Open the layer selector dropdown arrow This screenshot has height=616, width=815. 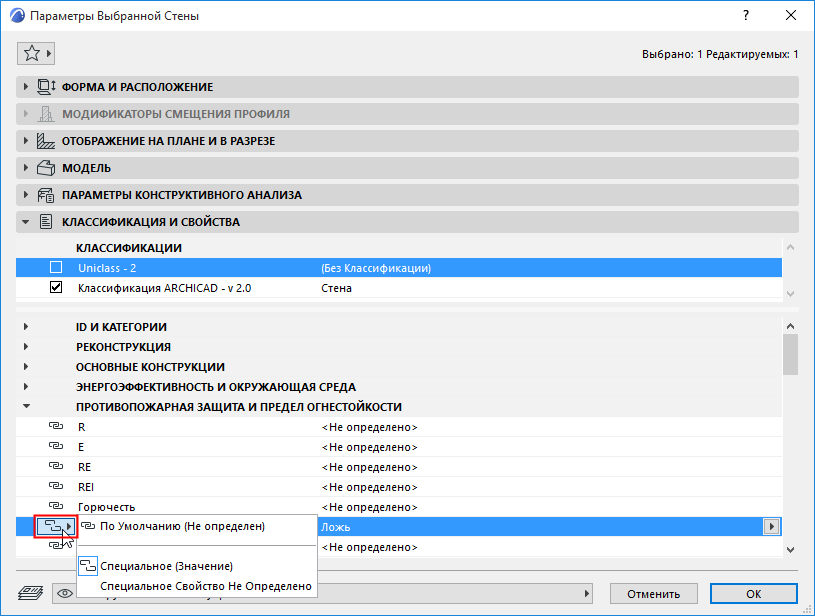click(587, 593)
